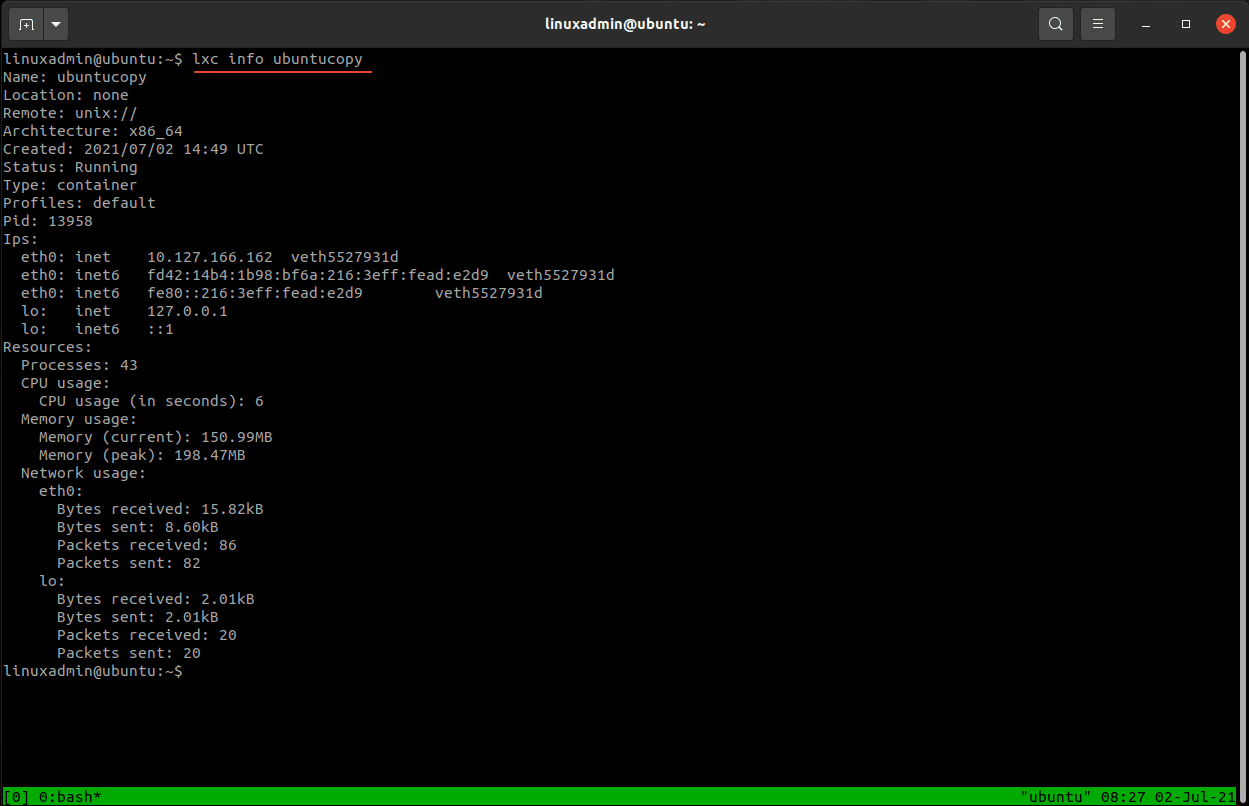The image size is (1249, 806).
Task: Click loopback address 127.0.0.1
Action: pos(187,311)
